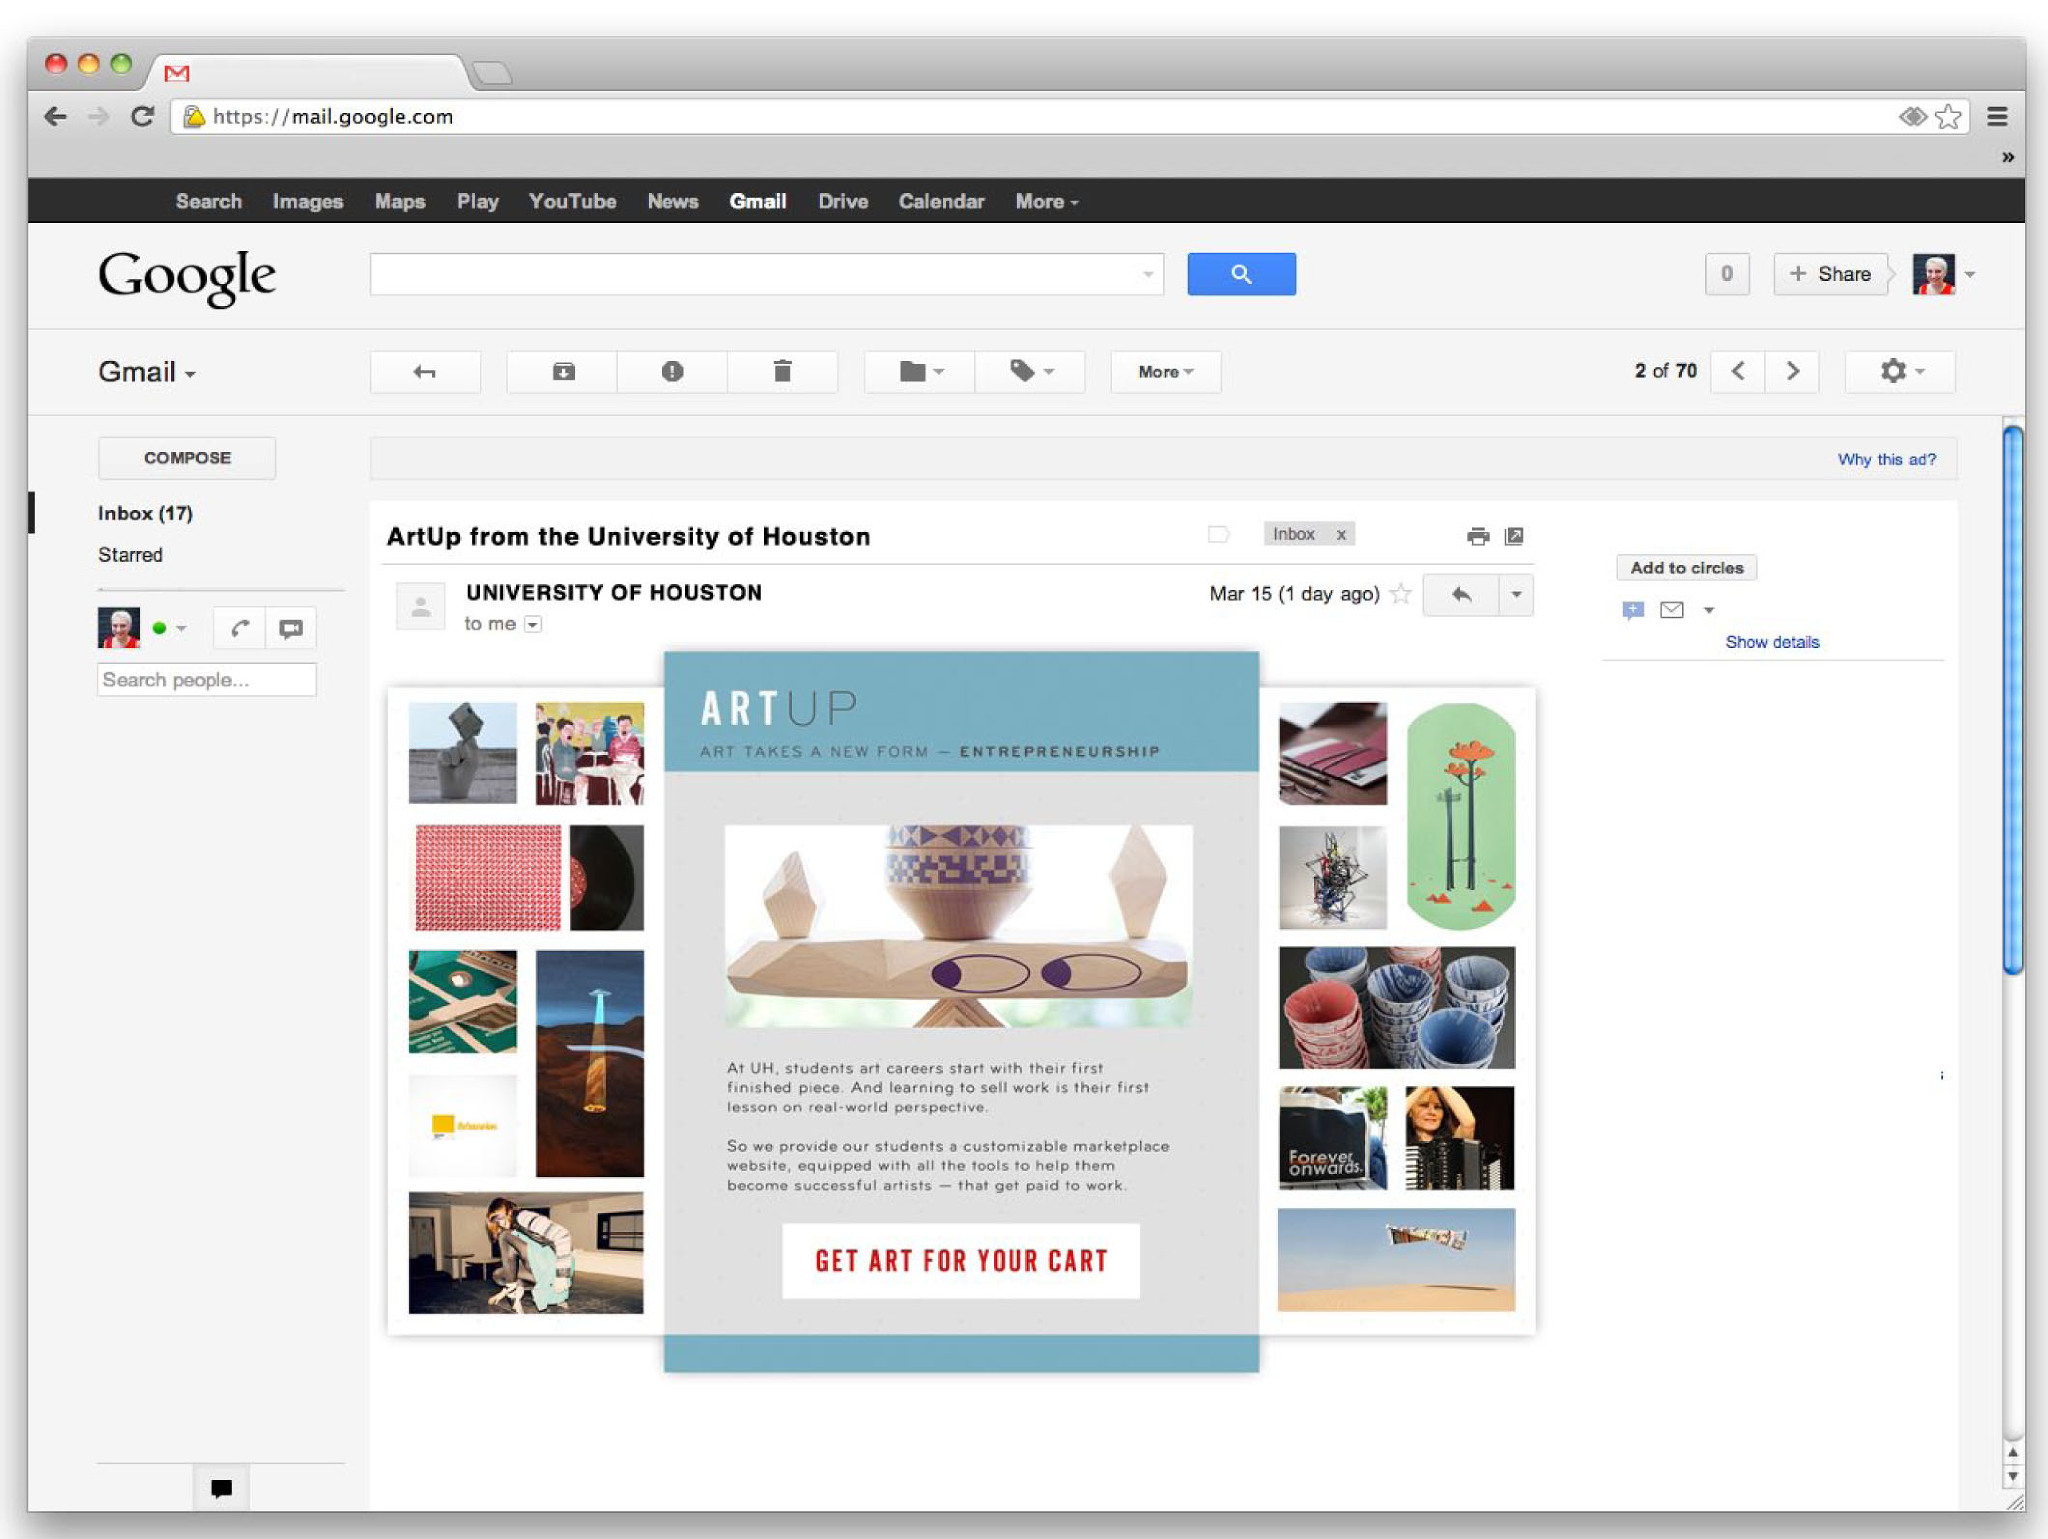Viewport: 2048px width, 1539px height.
Task: Reply to the email with the reply arrow
Action: tap(1461, 595)
